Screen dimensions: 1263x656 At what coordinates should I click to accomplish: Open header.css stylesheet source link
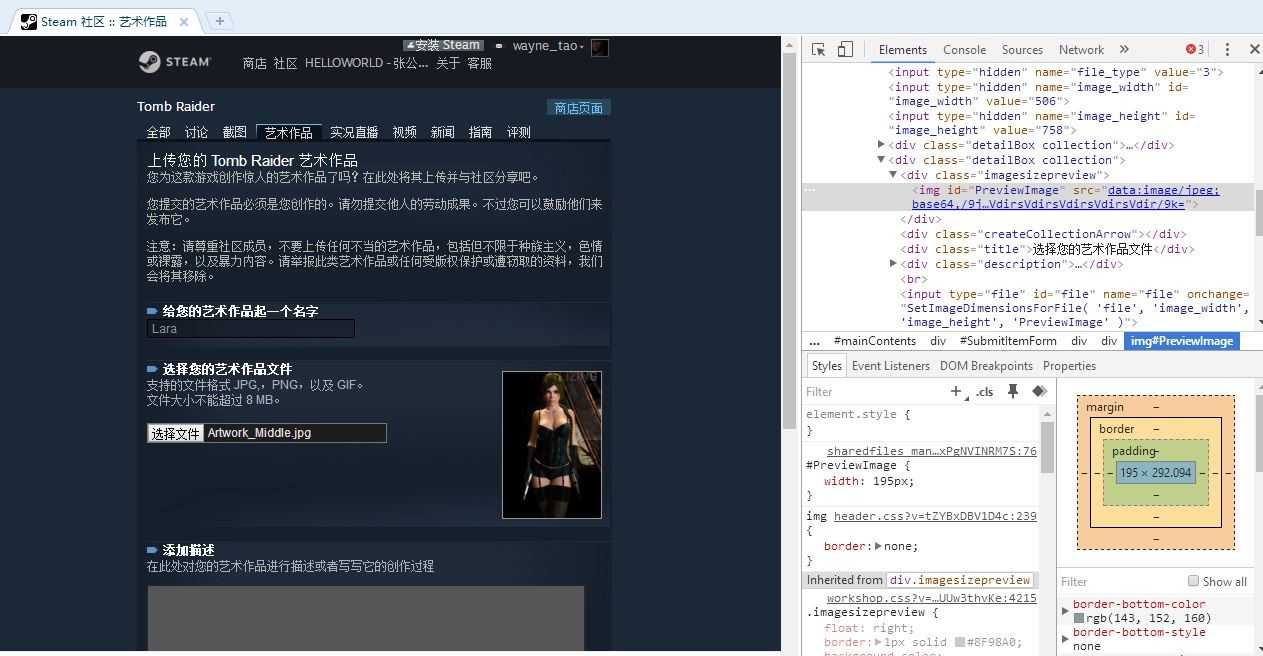[x=935, y=516]
